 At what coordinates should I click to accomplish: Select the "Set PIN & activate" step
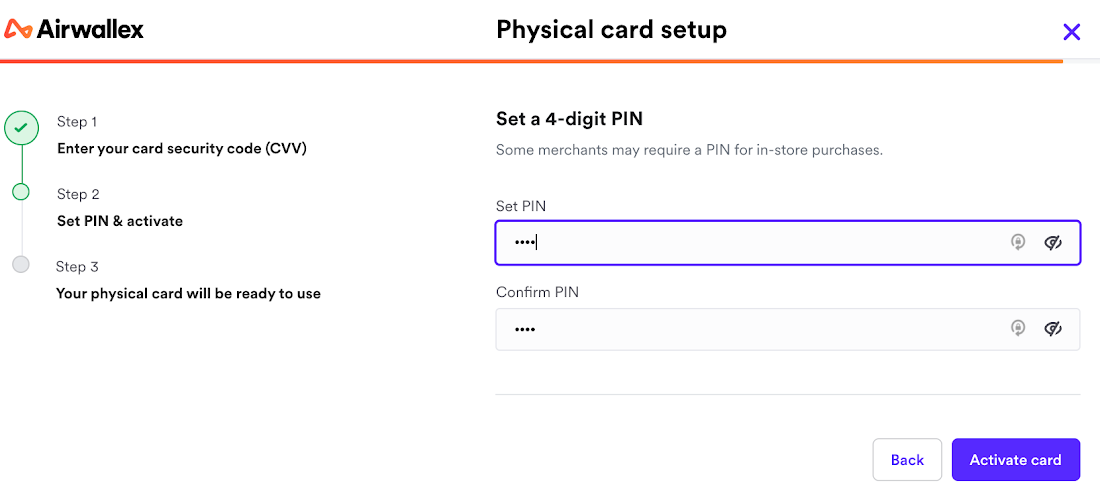pos(120,221)
